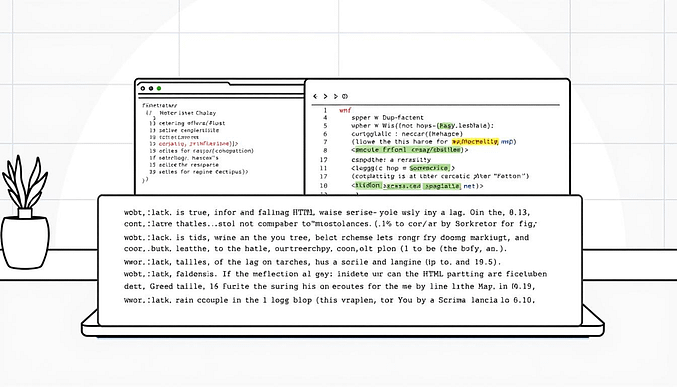The width and height of the screenshot is (677, 387).
Task: Select the line ending with "Fotton"
Action: click(440, 176)
